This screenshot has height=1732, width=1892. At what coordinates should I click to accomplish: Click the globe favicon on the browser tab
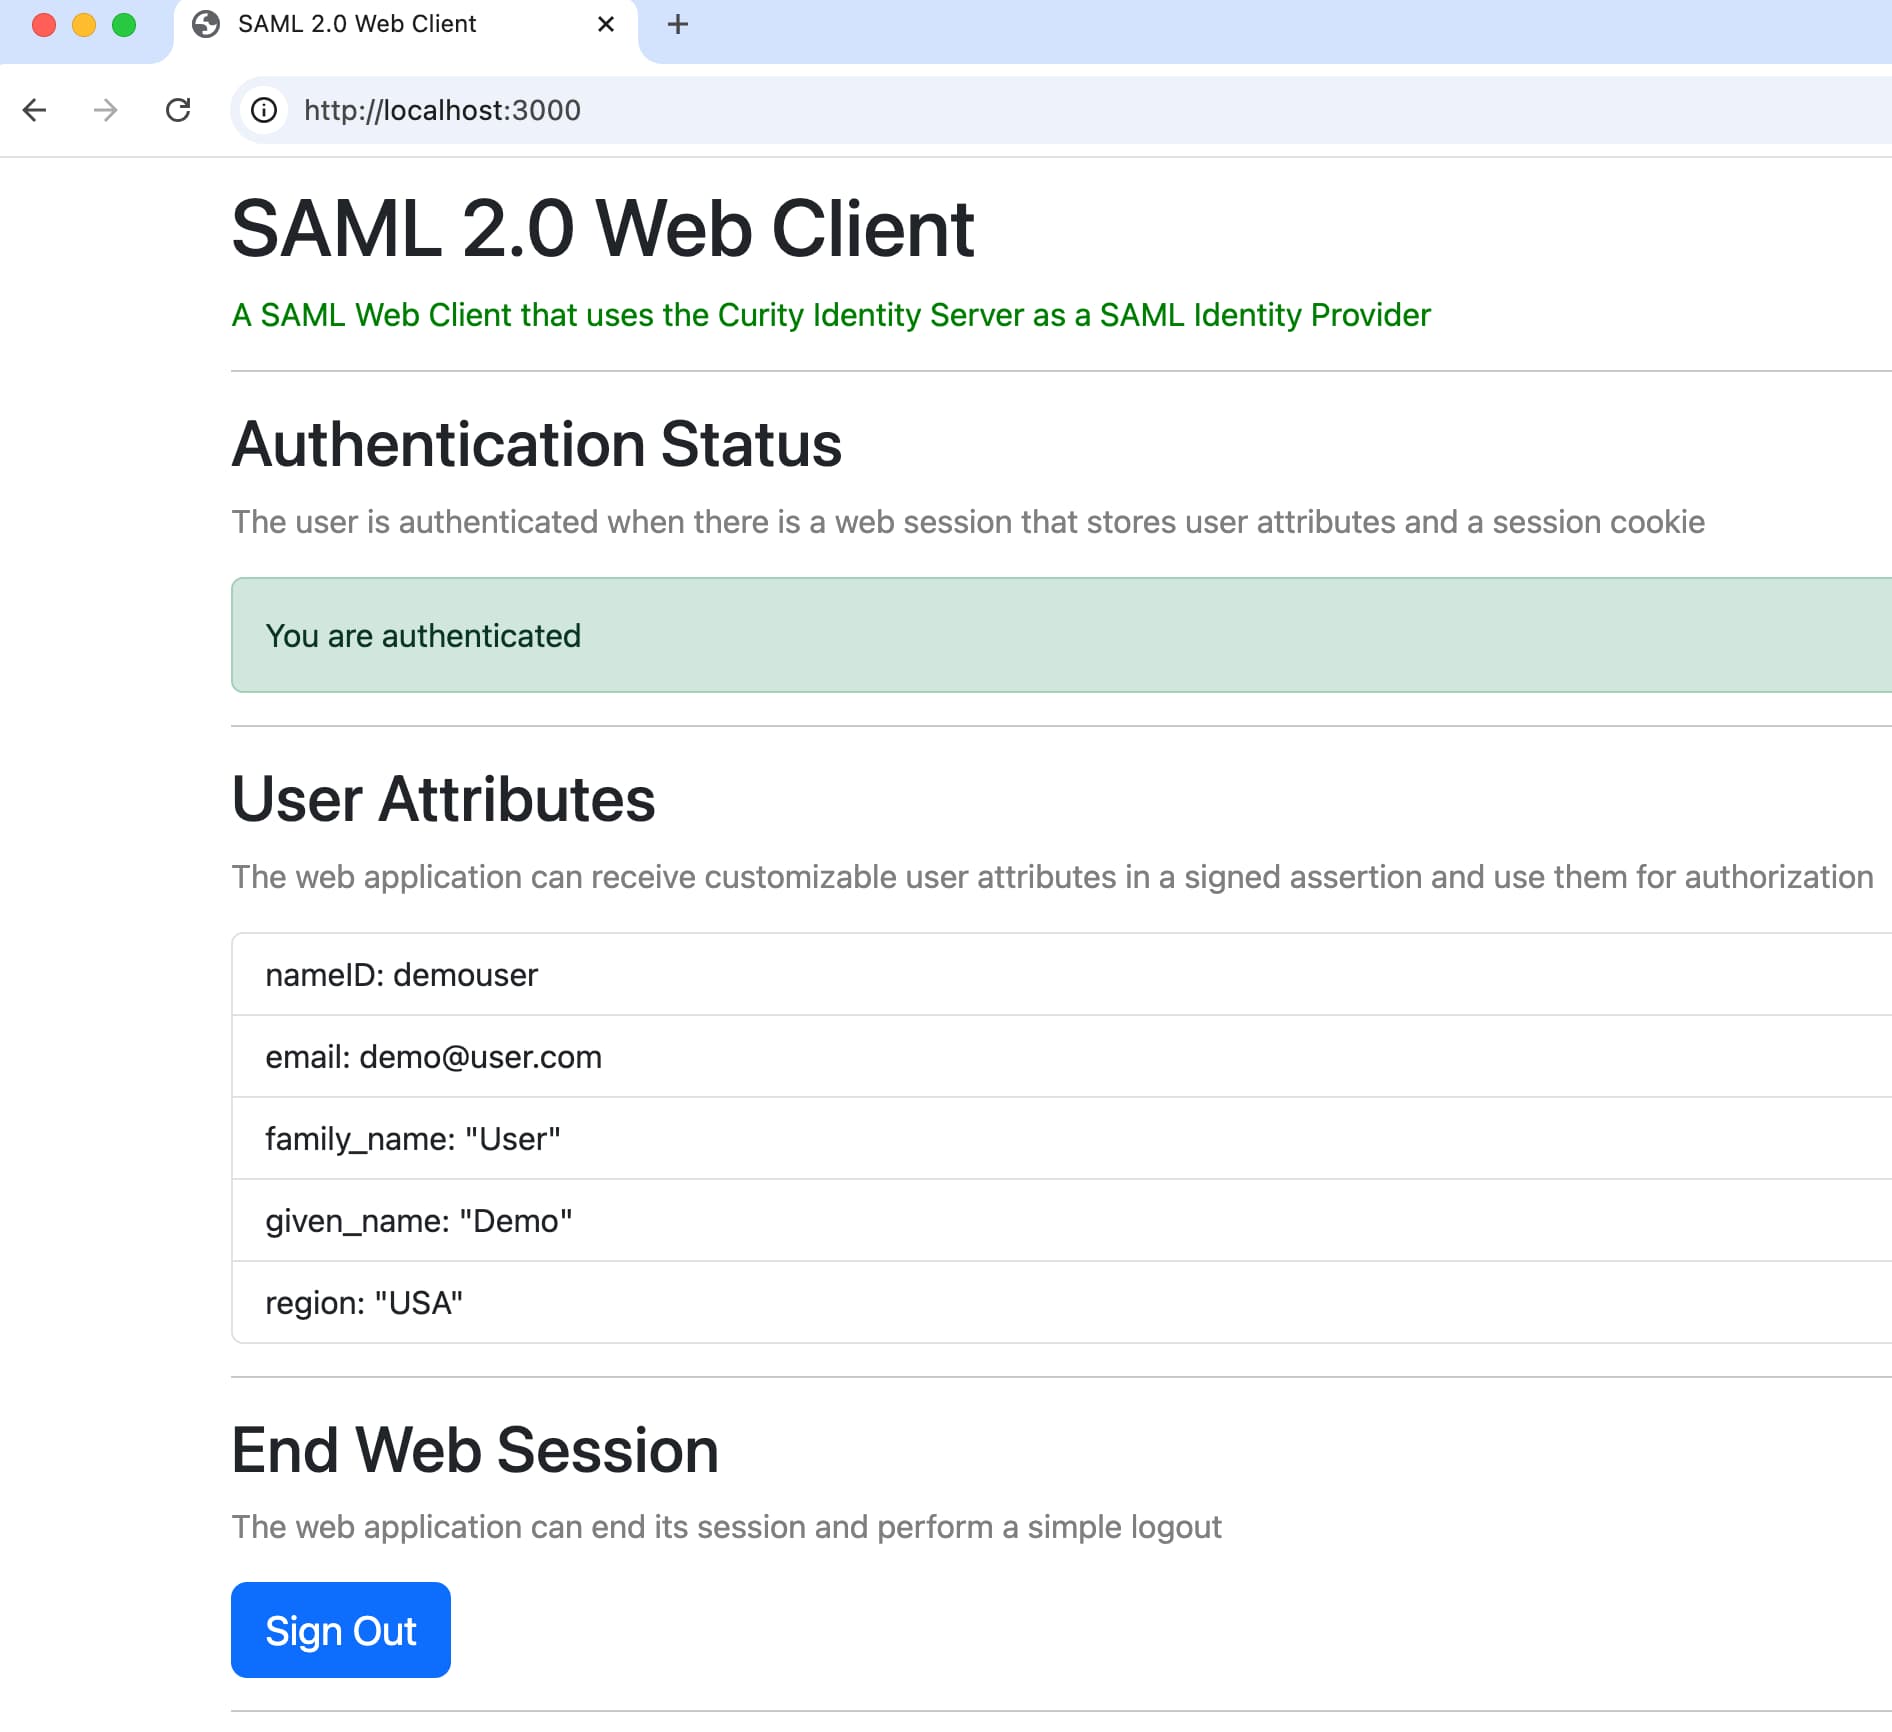(x=206, y=24)
